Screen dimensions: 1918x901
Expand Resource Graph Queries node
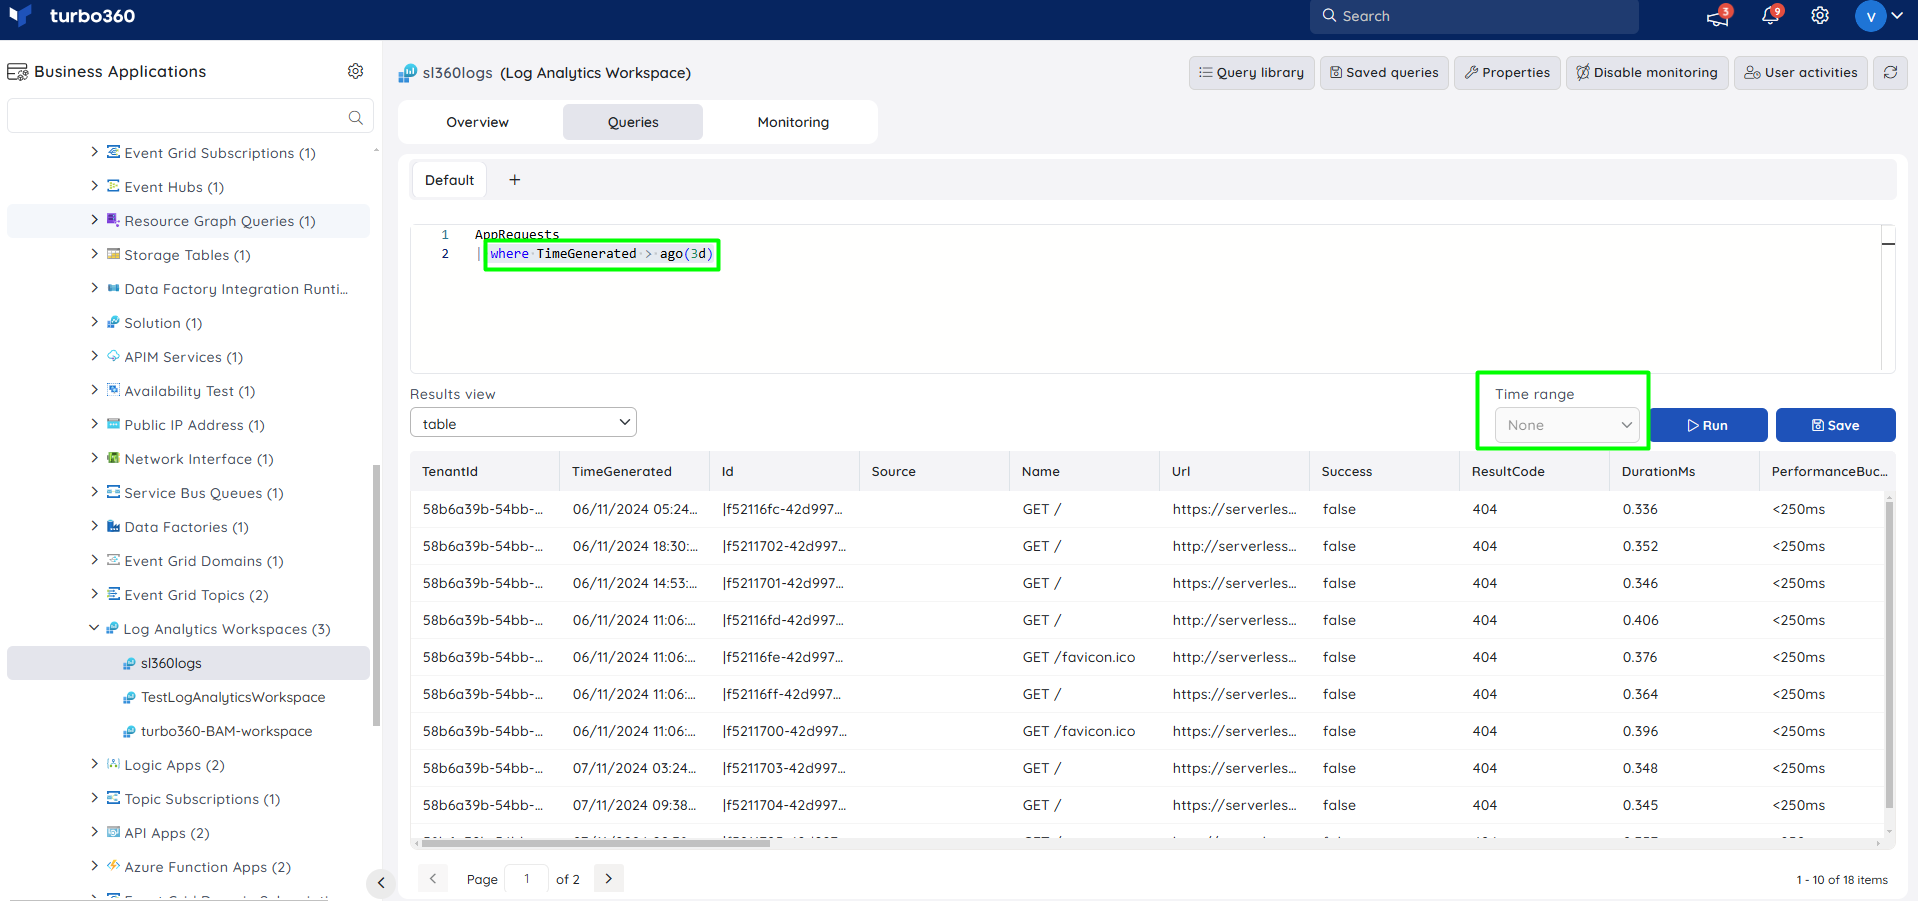click(94, 220)
